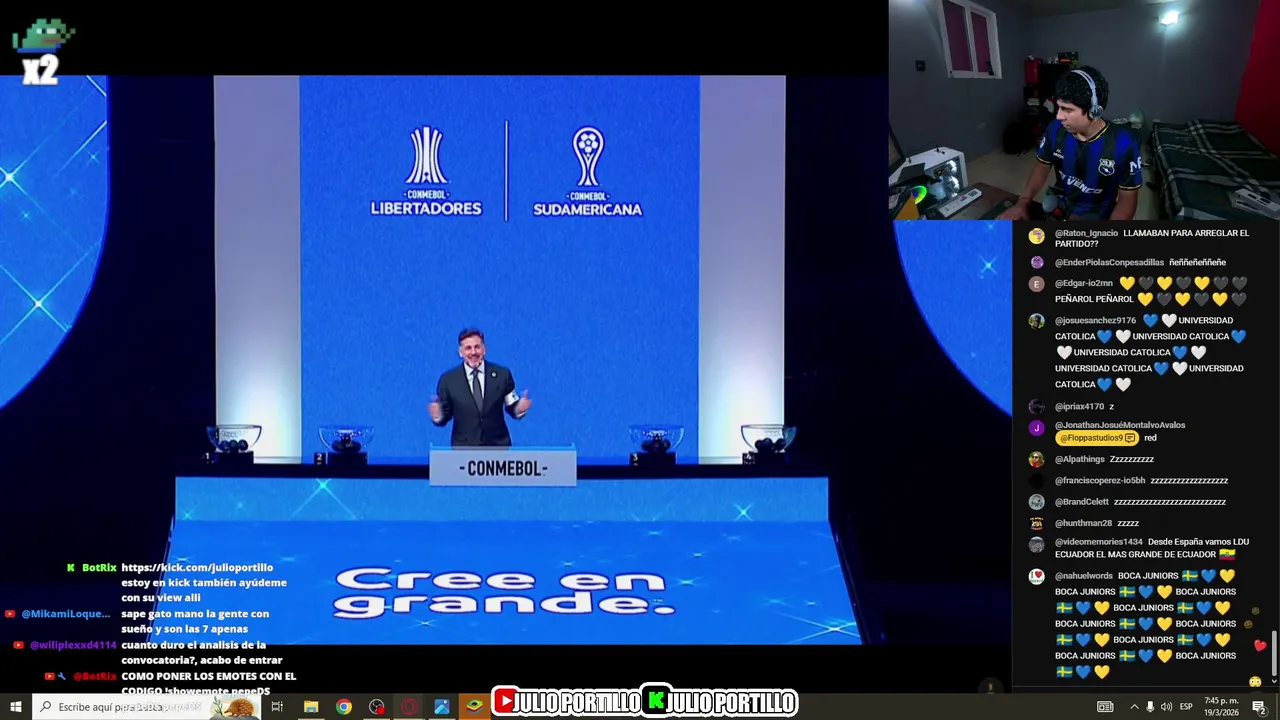Open the profile of @franciscoperez-io5bh
This screenshot has height=720, width=1280.
(1100, 481)
